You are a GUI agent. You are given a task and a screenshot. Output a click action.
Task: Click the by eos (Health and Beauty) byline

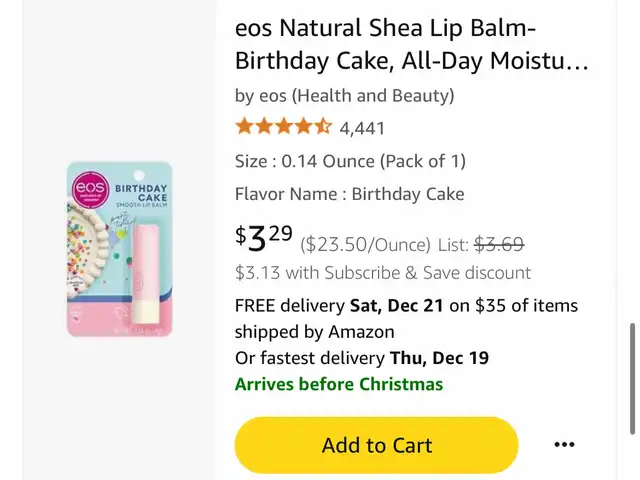[344, 96]
